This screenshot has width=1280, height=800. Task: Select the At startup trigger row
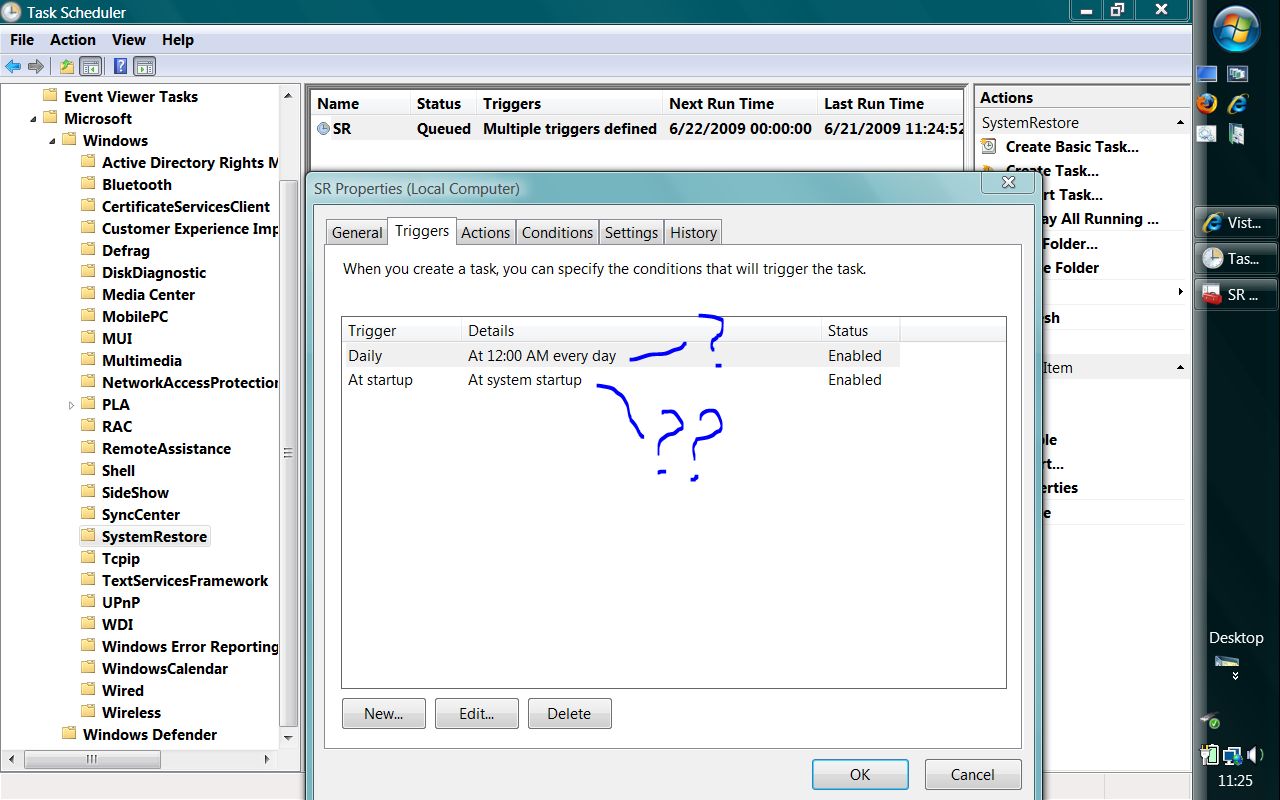pyautogui.click(x=620, y=380)
